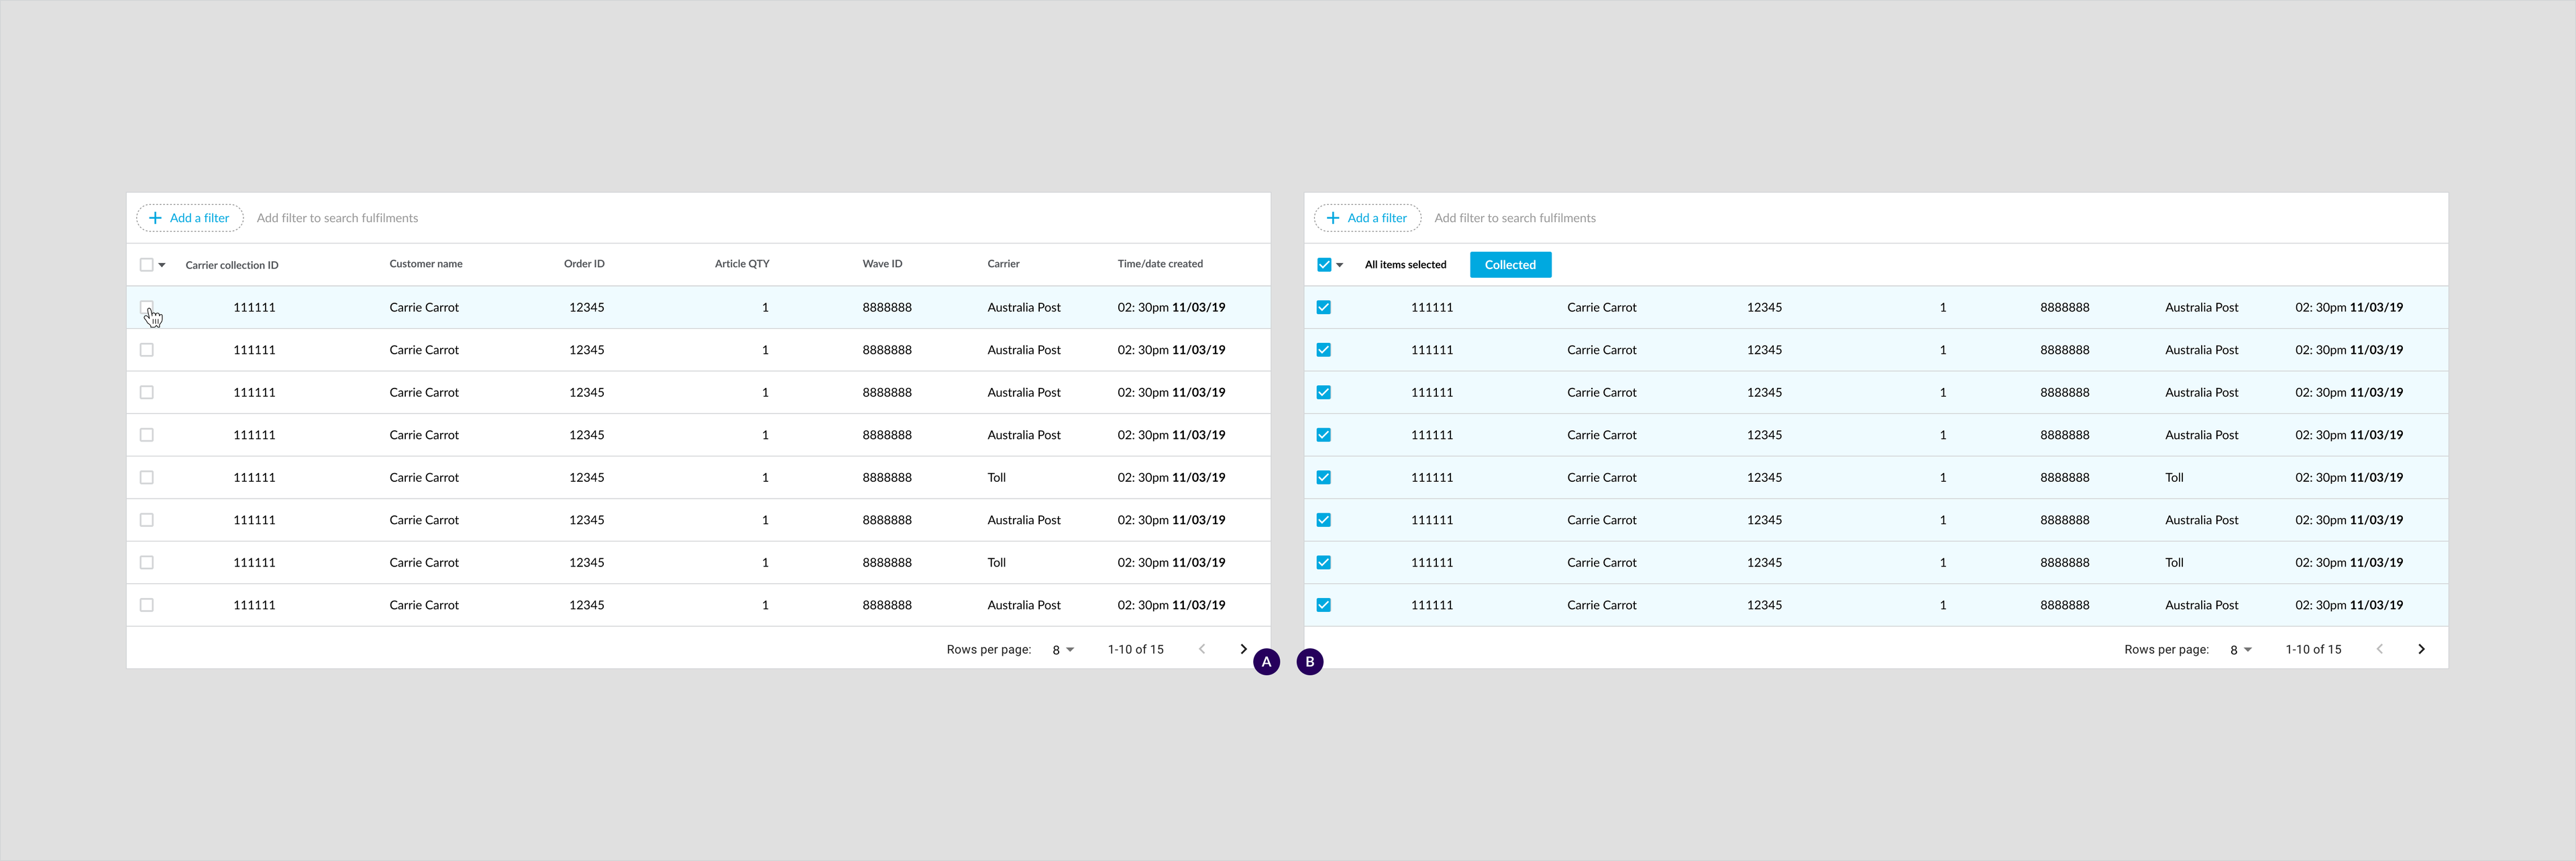Image resolution: width=2576 pixels, height=861 pixels.
Task: Uncheck the All items selected header checkbox
Action: point(1324,265)
